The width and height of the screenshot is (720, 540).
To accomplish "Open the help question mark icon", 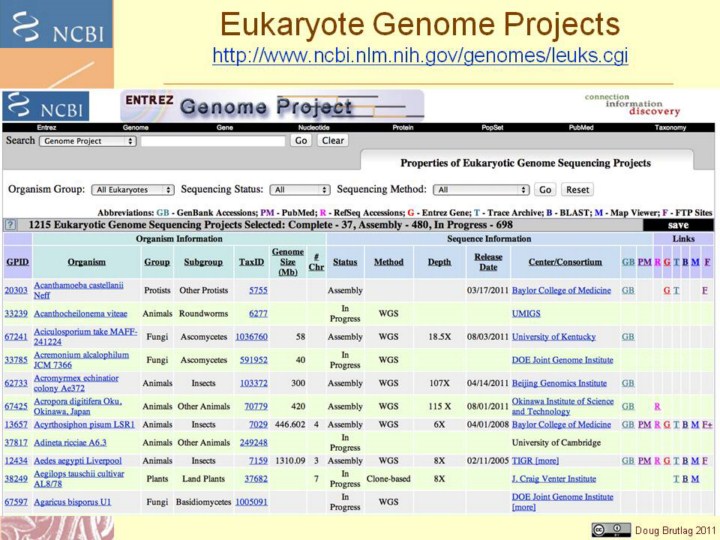I will click(x=11, y=225).
